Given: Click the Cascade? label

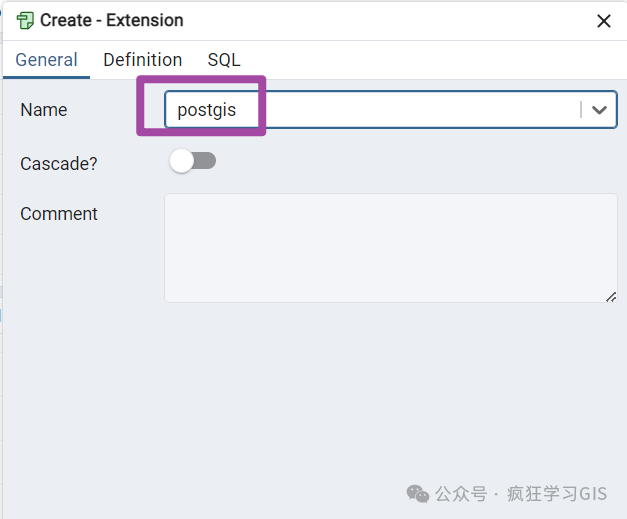Looking at the screenshot, I should (x=59, y=163).
